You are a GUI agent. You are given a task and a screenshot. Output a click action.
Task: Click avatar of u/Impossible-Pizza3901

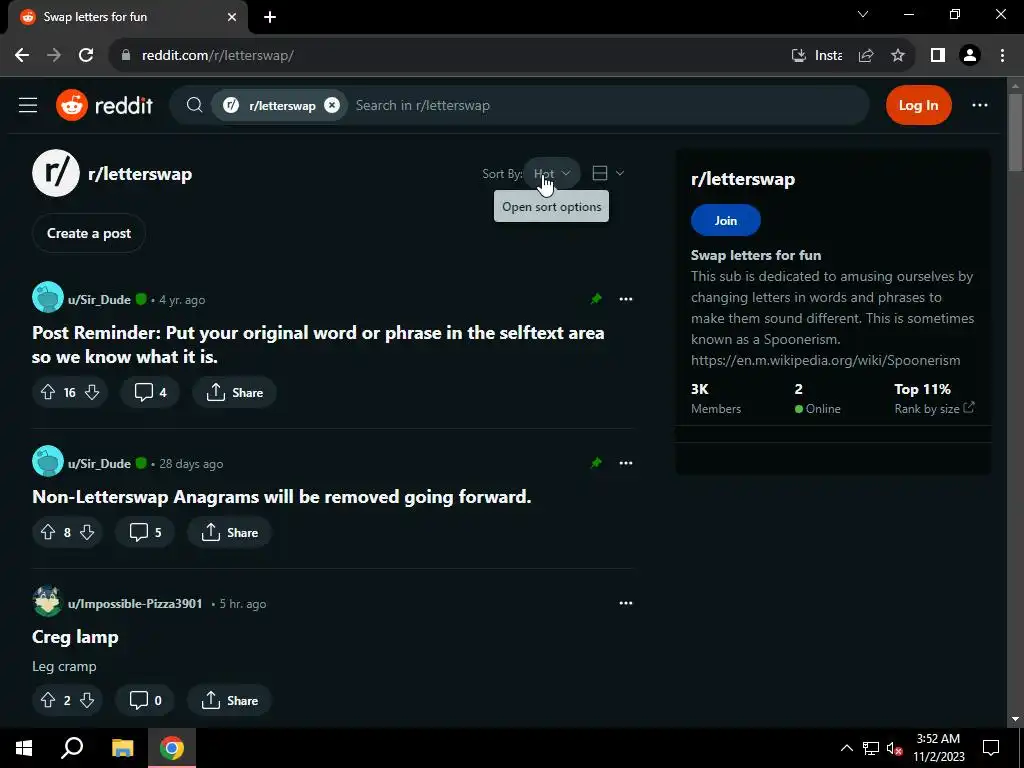pyautogui.click(x=48, y=601)
